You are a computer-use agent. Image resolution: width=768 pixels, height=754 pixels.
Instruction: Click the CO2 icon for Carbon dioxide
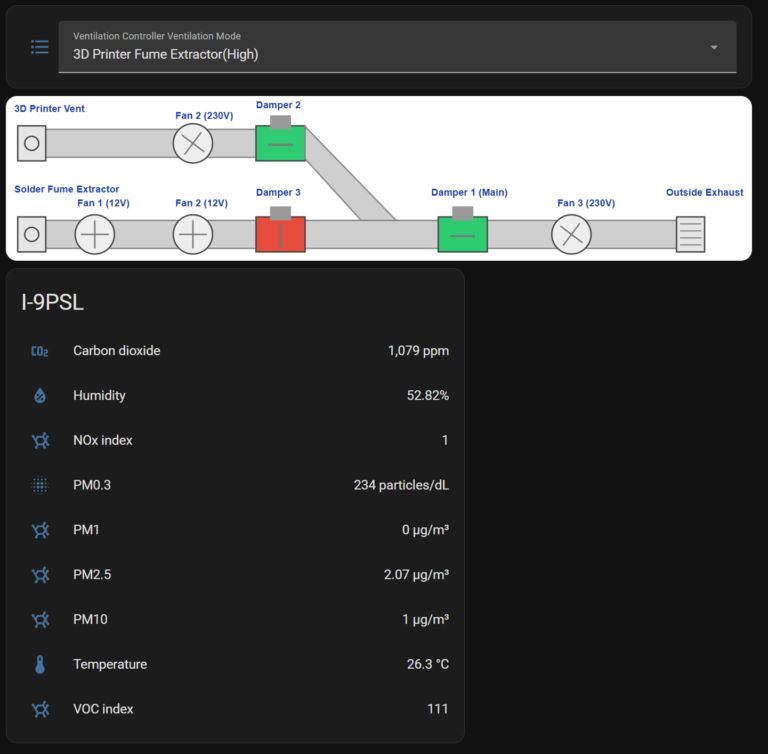click(40, 351)
